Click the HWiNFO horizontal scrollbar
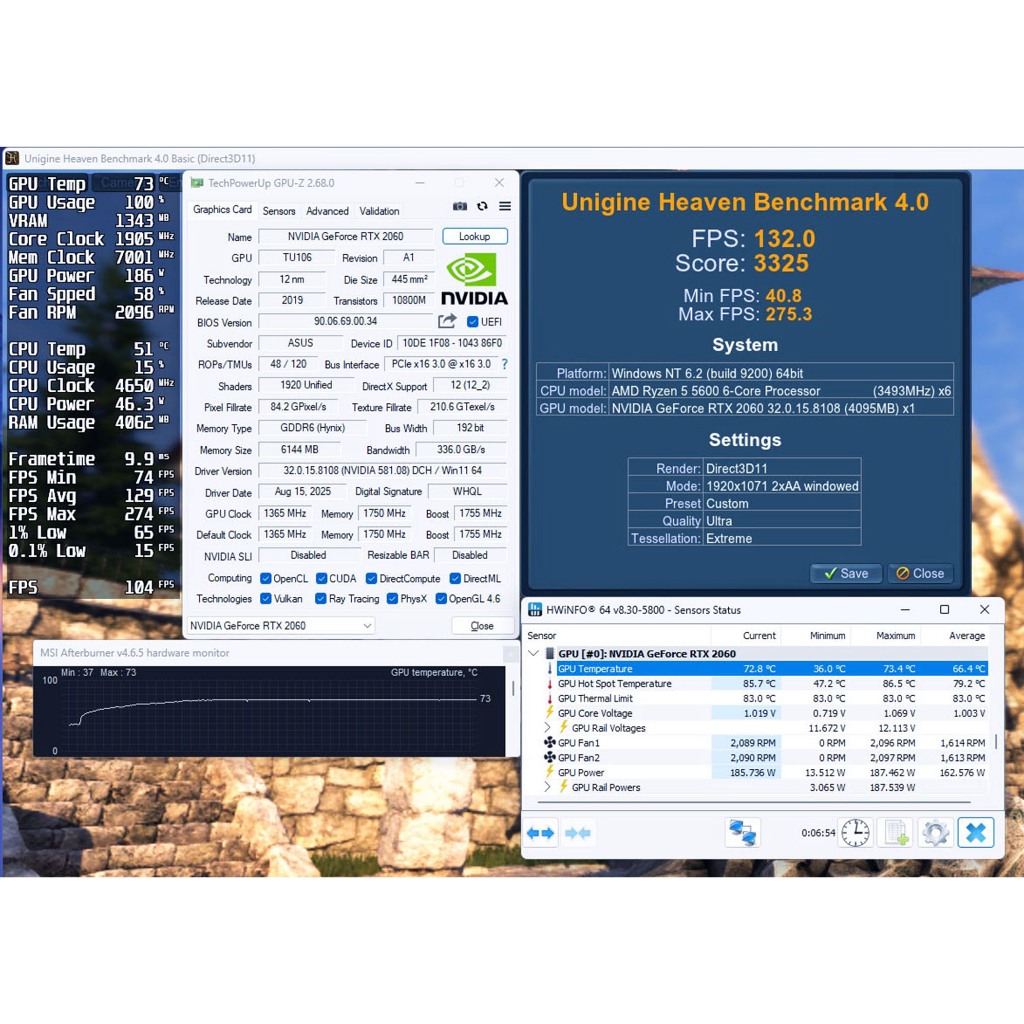1024x1024 pixels. click(756, 801)
